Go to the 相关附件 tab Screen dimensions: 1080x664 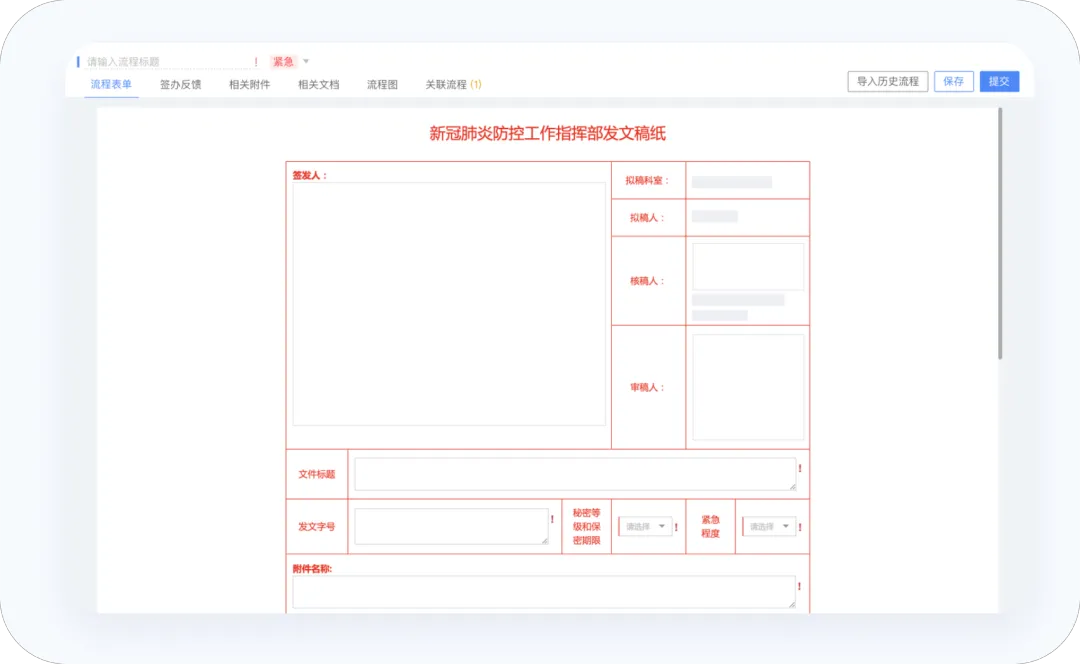(249, 85)
